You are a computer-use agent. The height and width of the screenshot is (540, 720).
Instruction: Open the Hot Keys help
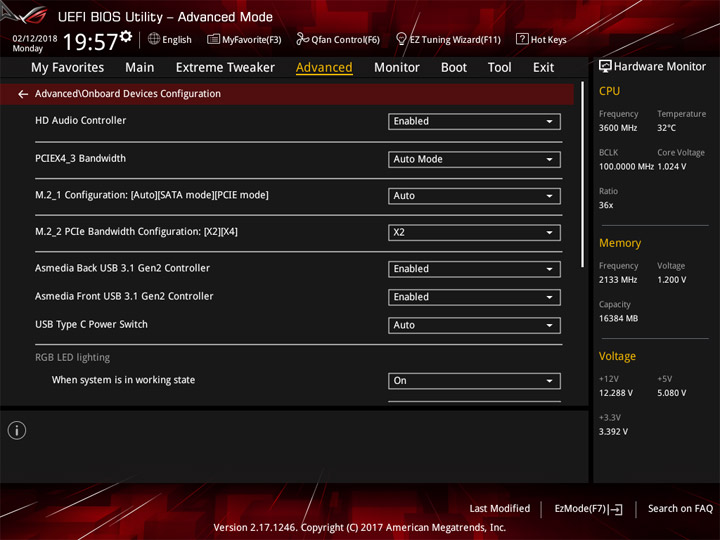point(541,39)
